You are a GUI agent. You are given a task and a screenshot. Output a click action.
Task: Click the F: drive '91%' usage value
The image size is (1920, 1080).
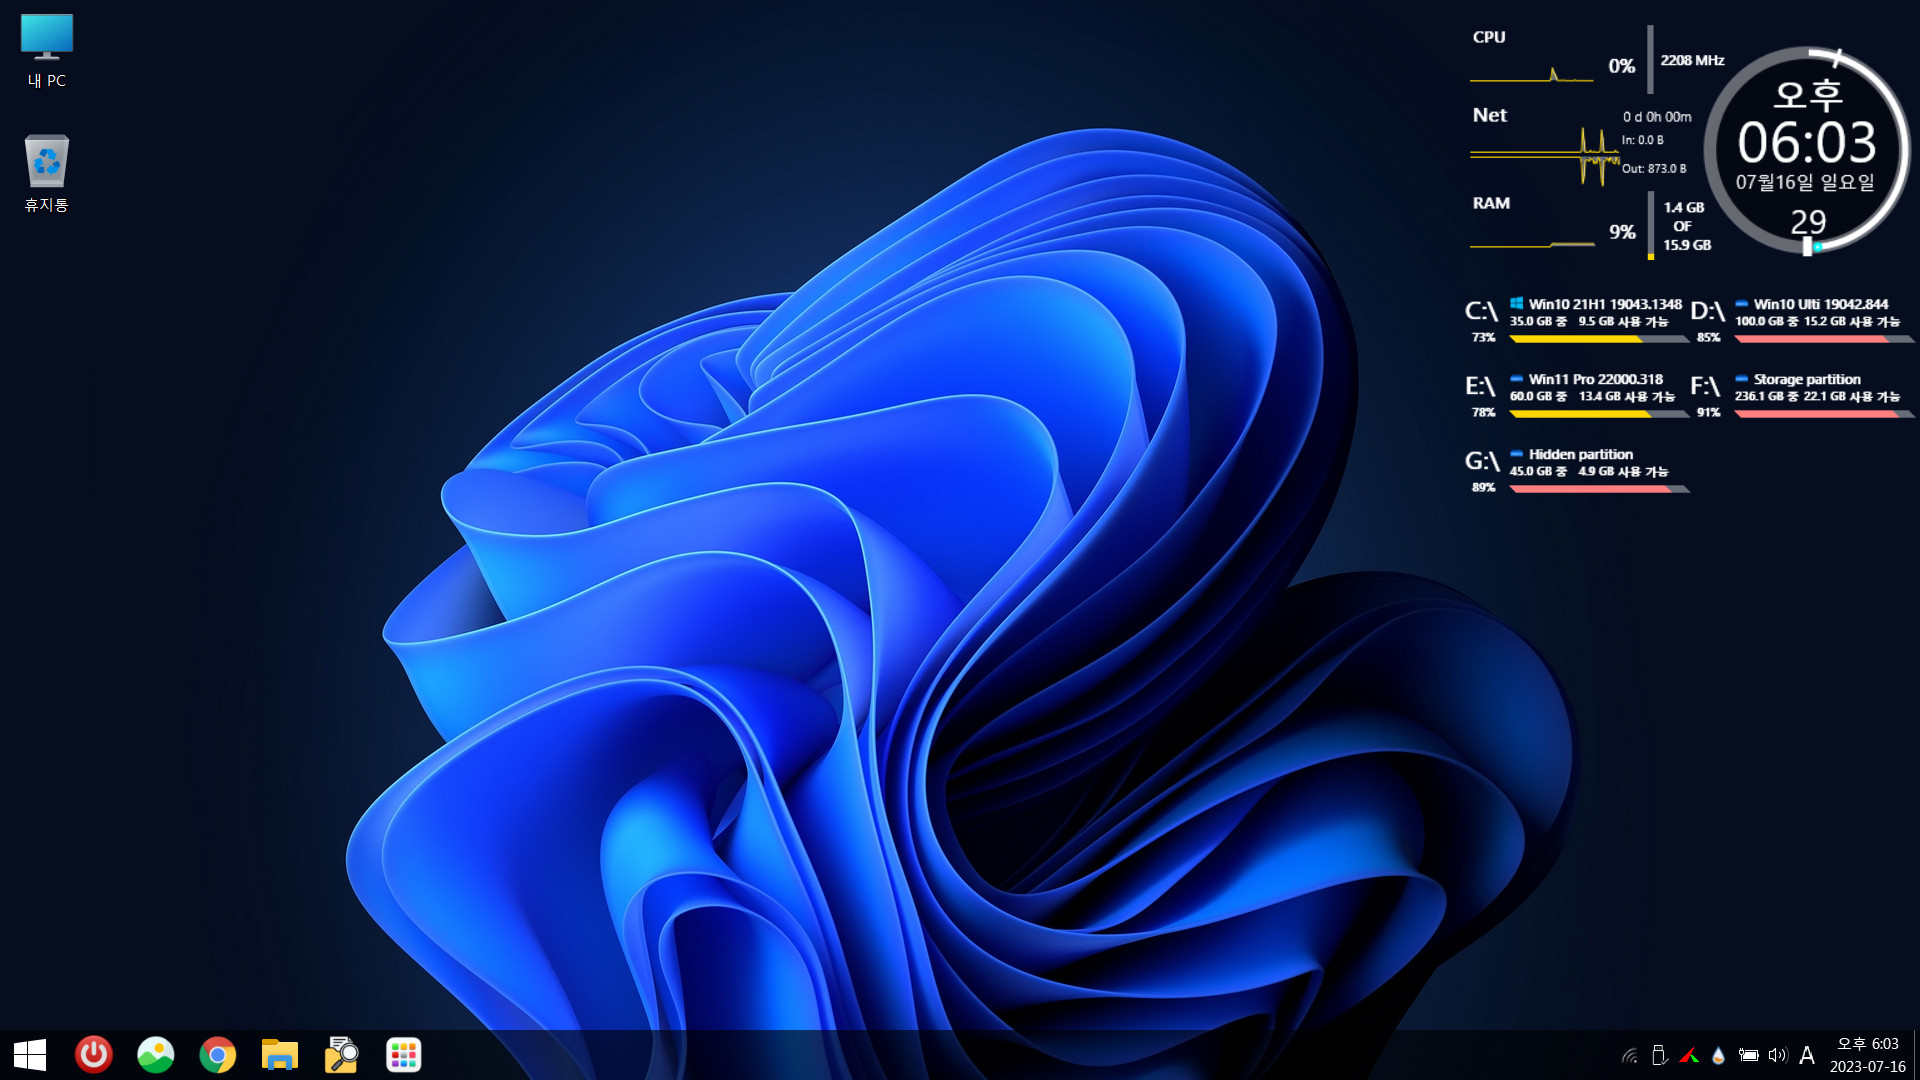(x=1708, y=412)
